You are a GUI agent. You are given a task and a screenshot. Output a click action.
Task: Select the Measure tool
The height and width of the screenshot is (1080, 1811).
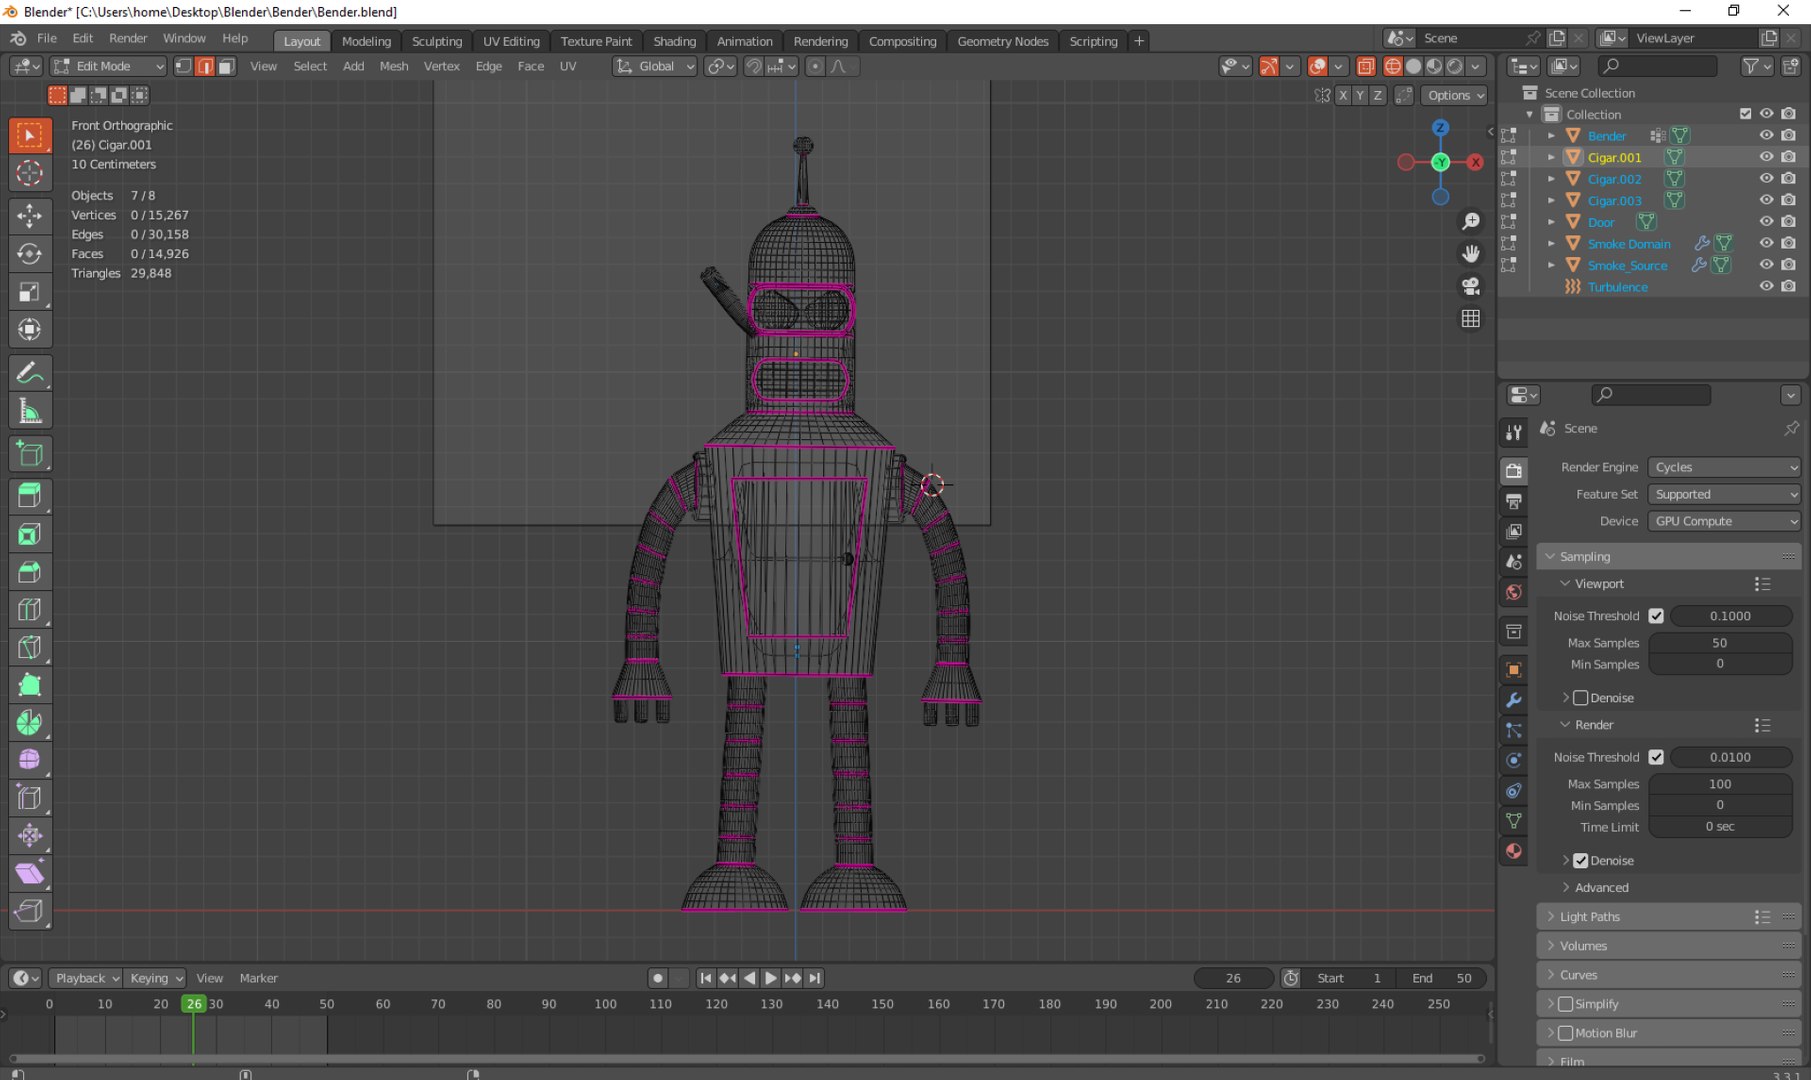pos(30,411)
